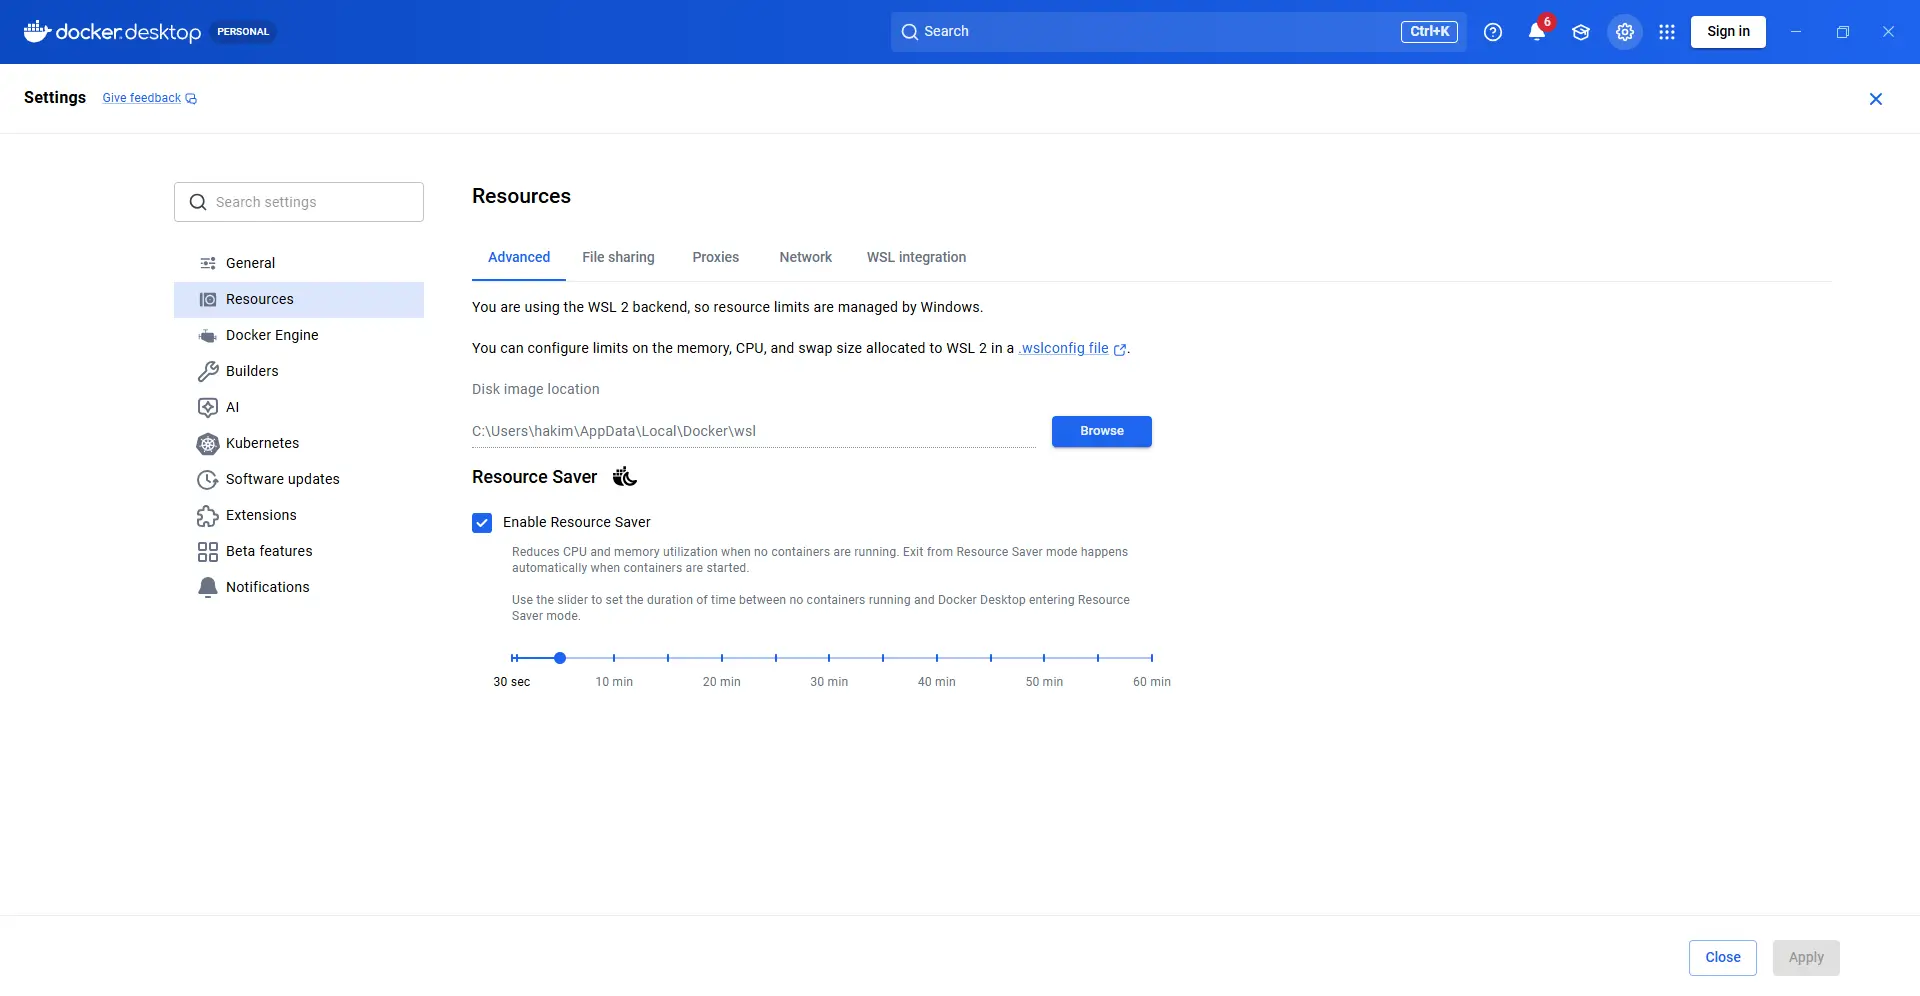Click the Resource Saver moon whale icon
This screenshot has width=1920, height=996.
(x=625, y=477)
